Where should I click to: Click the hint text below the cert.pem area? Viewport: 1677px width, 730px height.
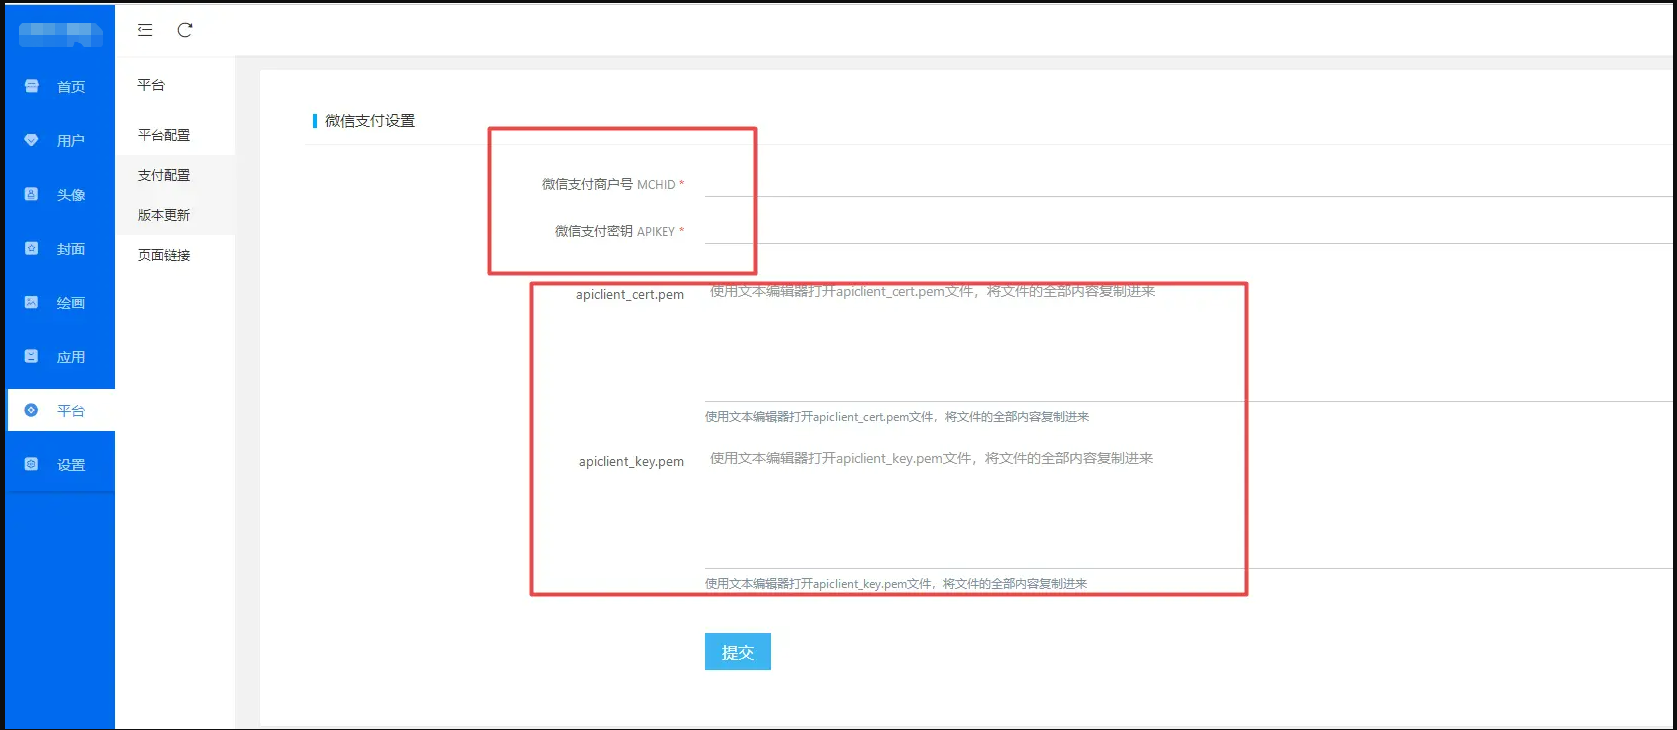(897, 417)
